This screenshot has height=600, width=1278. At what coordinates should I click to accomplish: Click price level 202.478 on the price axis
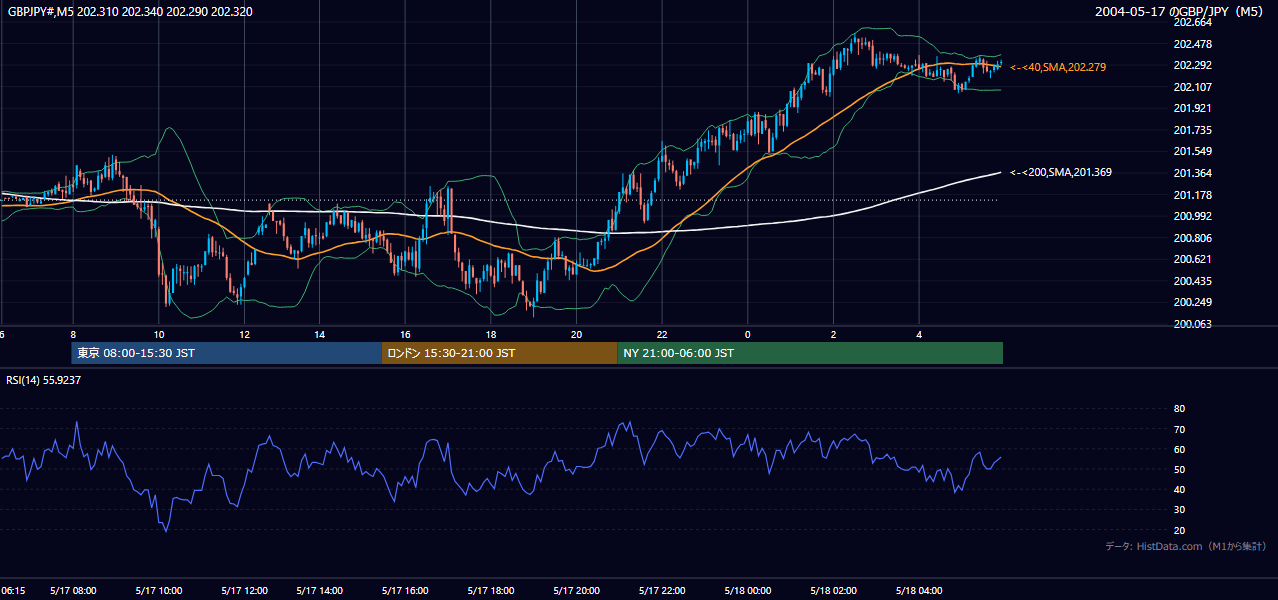coord(1192,44)
